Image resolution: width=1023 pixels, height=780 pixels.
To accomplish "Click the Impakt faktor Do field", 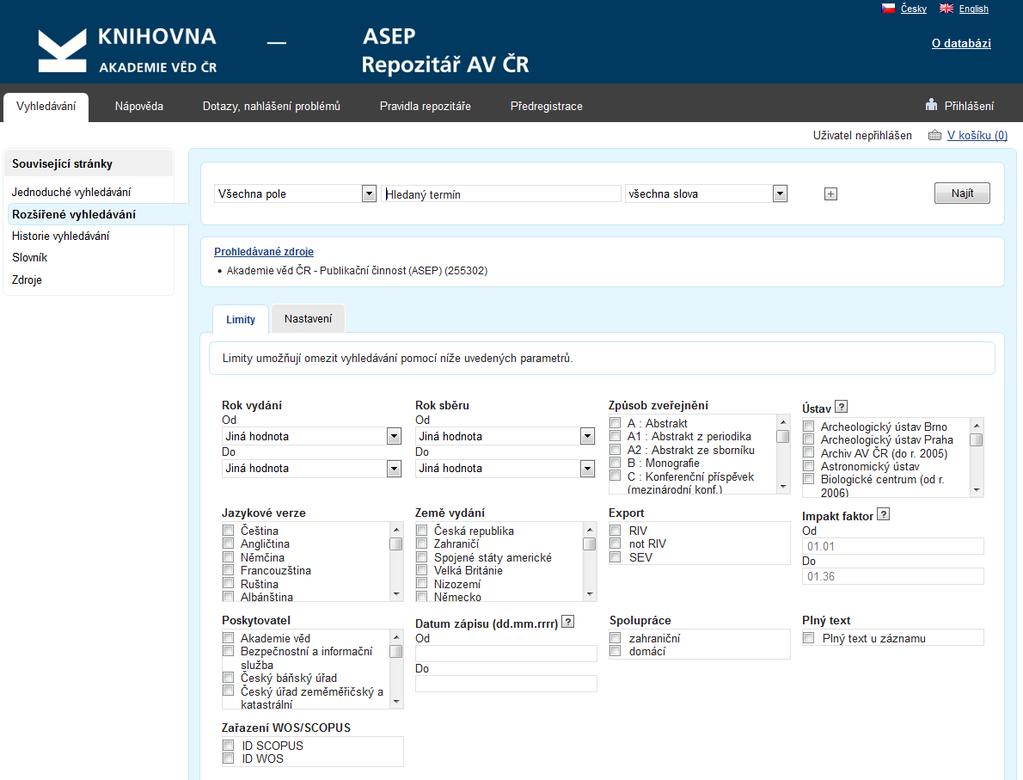I will pyautogui.click(x=893, y=576).
